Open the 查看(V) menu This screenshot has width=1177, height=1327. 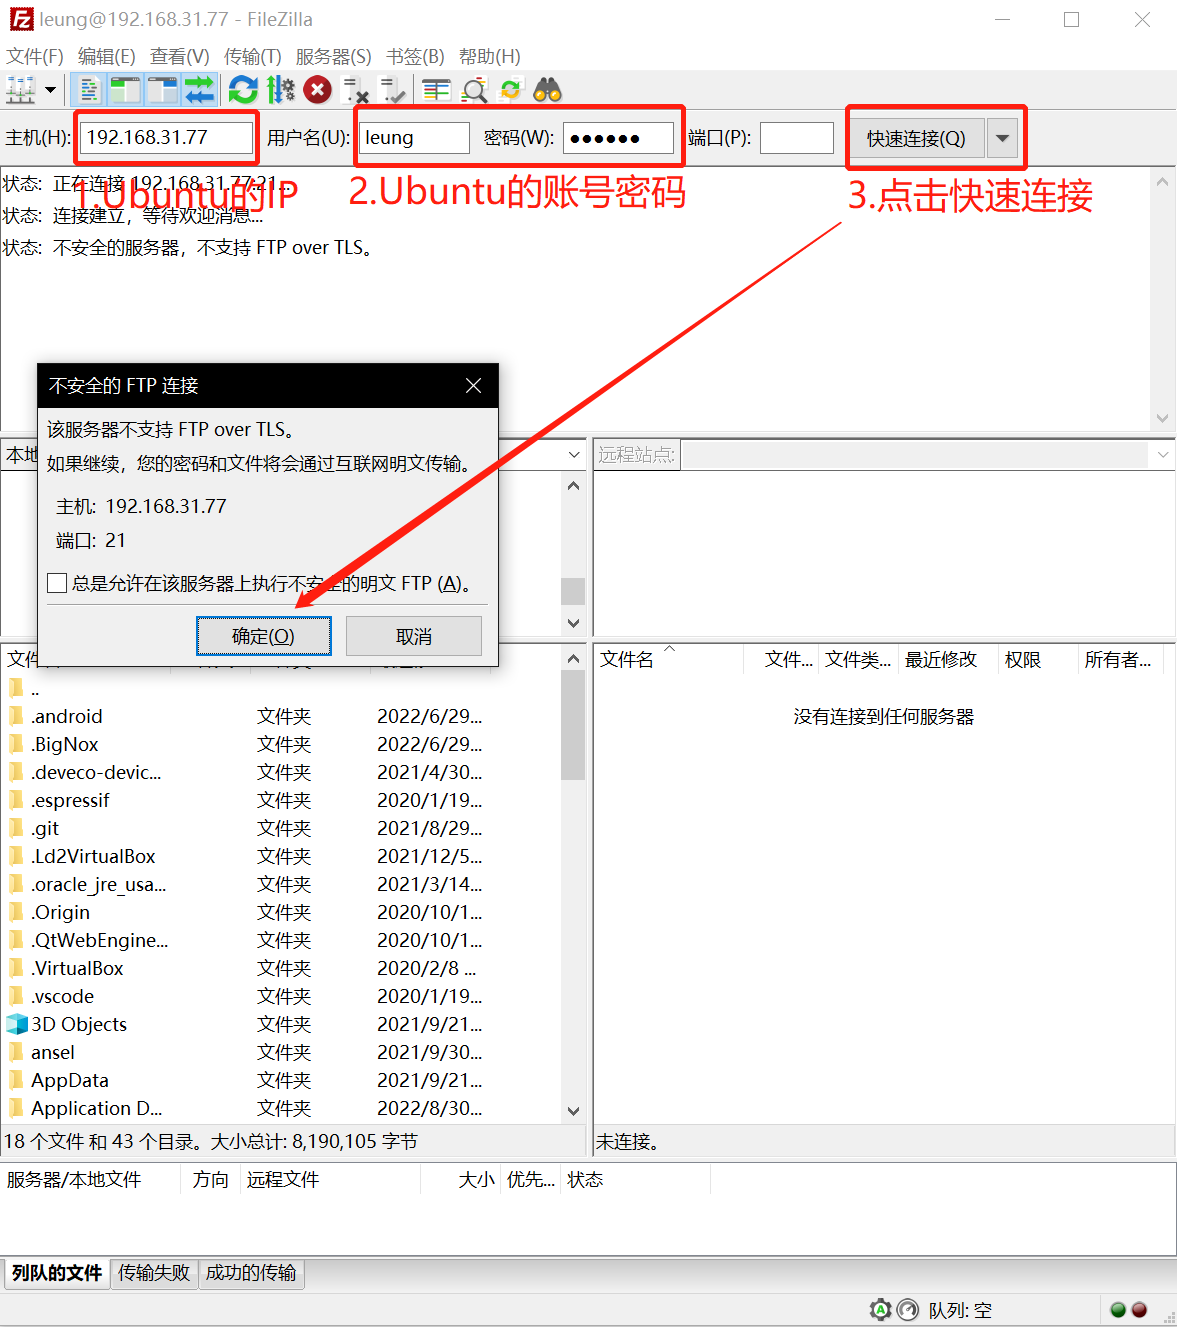(180, 57)
